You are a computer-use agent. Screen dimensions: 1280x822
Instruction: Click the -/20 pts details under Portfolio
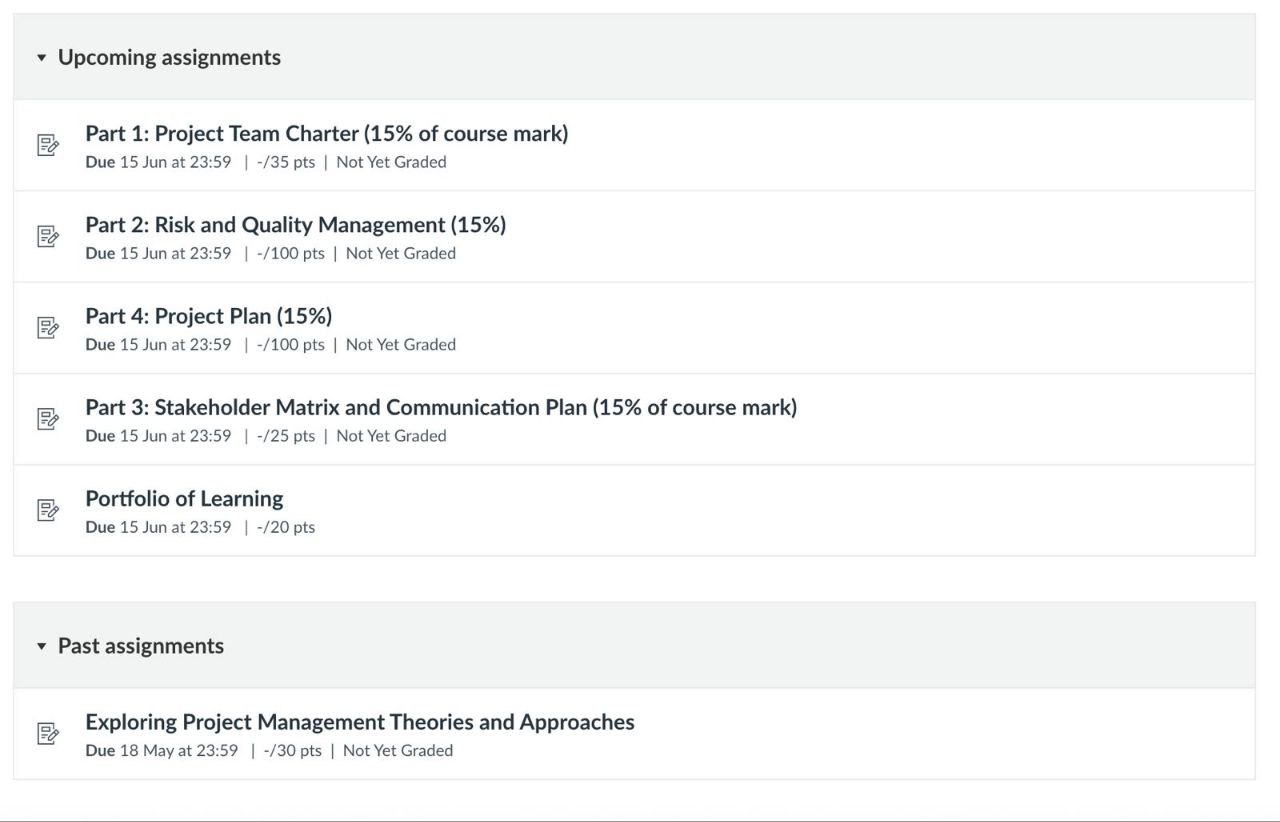click(286, 527)
